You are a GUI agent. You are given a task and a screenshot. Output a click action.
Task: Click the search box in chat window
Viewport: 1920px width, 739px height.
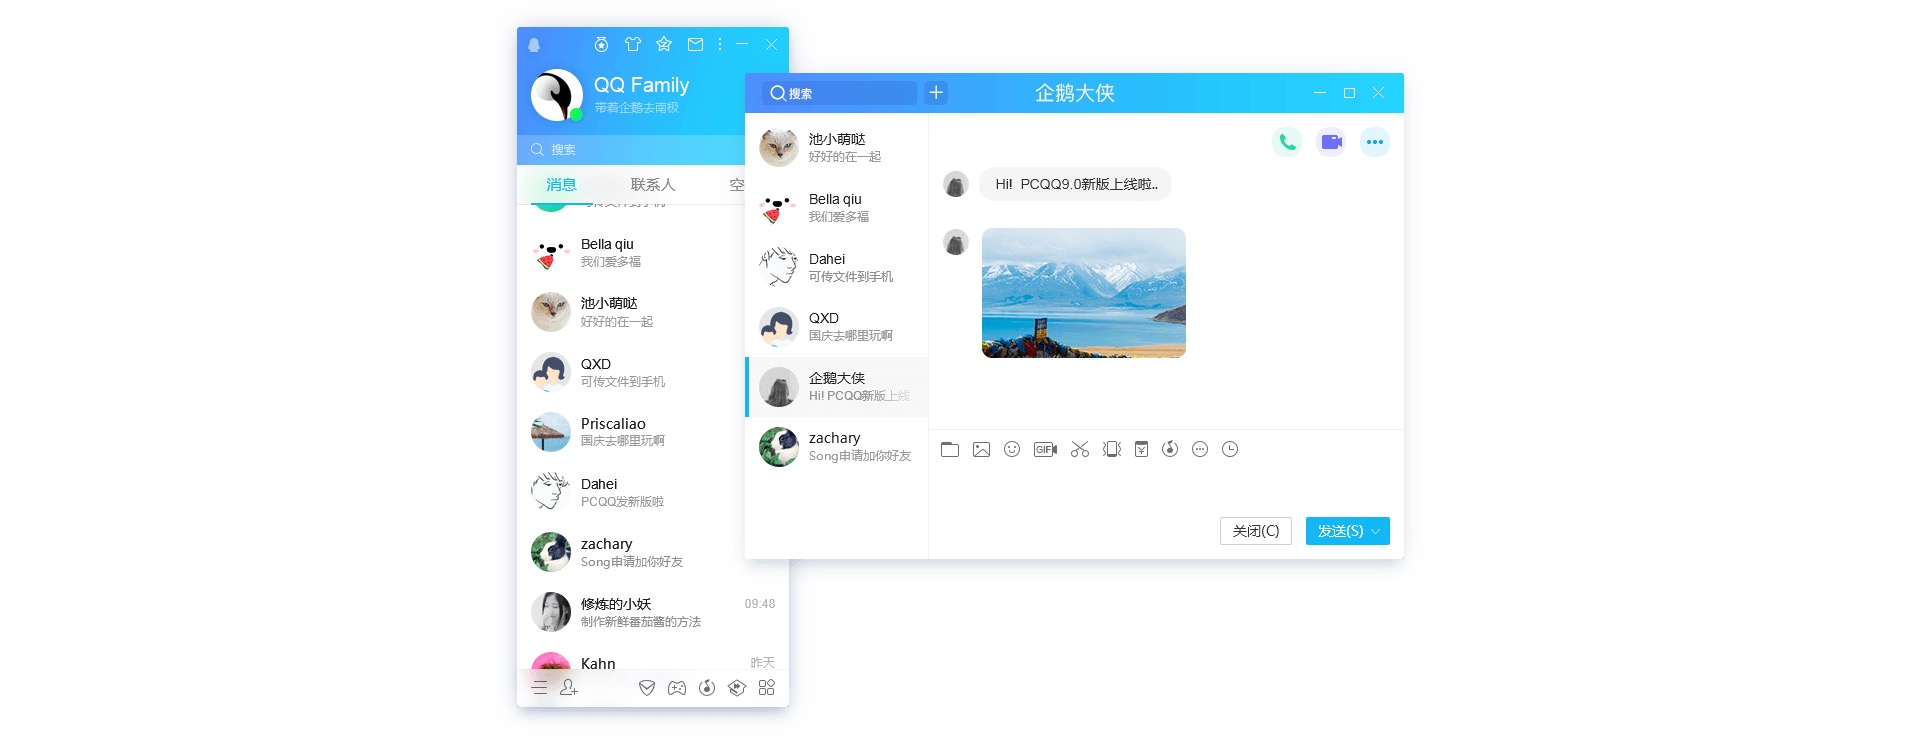click(x=839, y=93)
